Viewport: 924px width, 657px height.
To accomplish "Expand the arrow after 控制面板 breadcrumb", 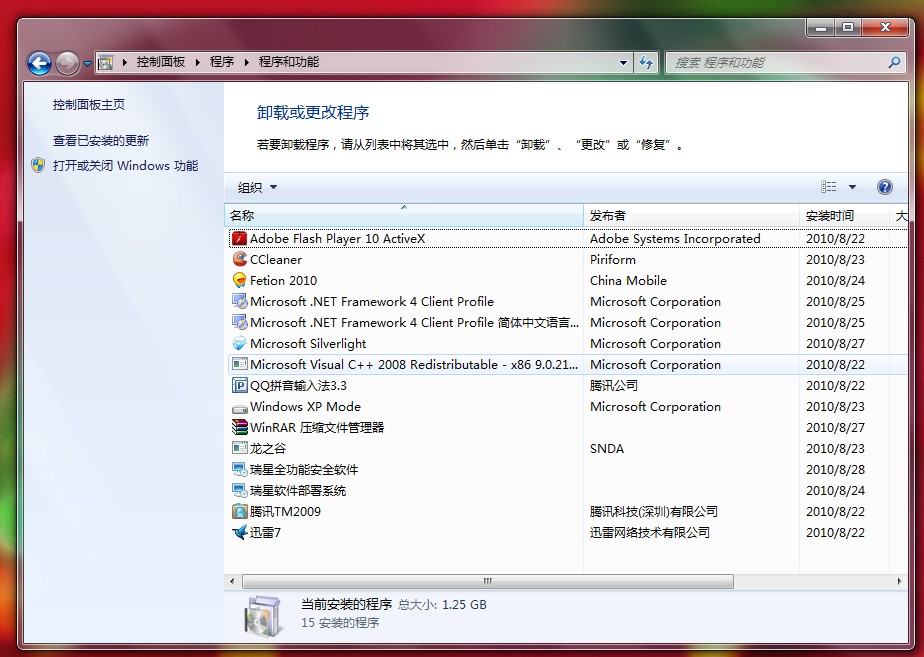I will [x=197, y=62].
